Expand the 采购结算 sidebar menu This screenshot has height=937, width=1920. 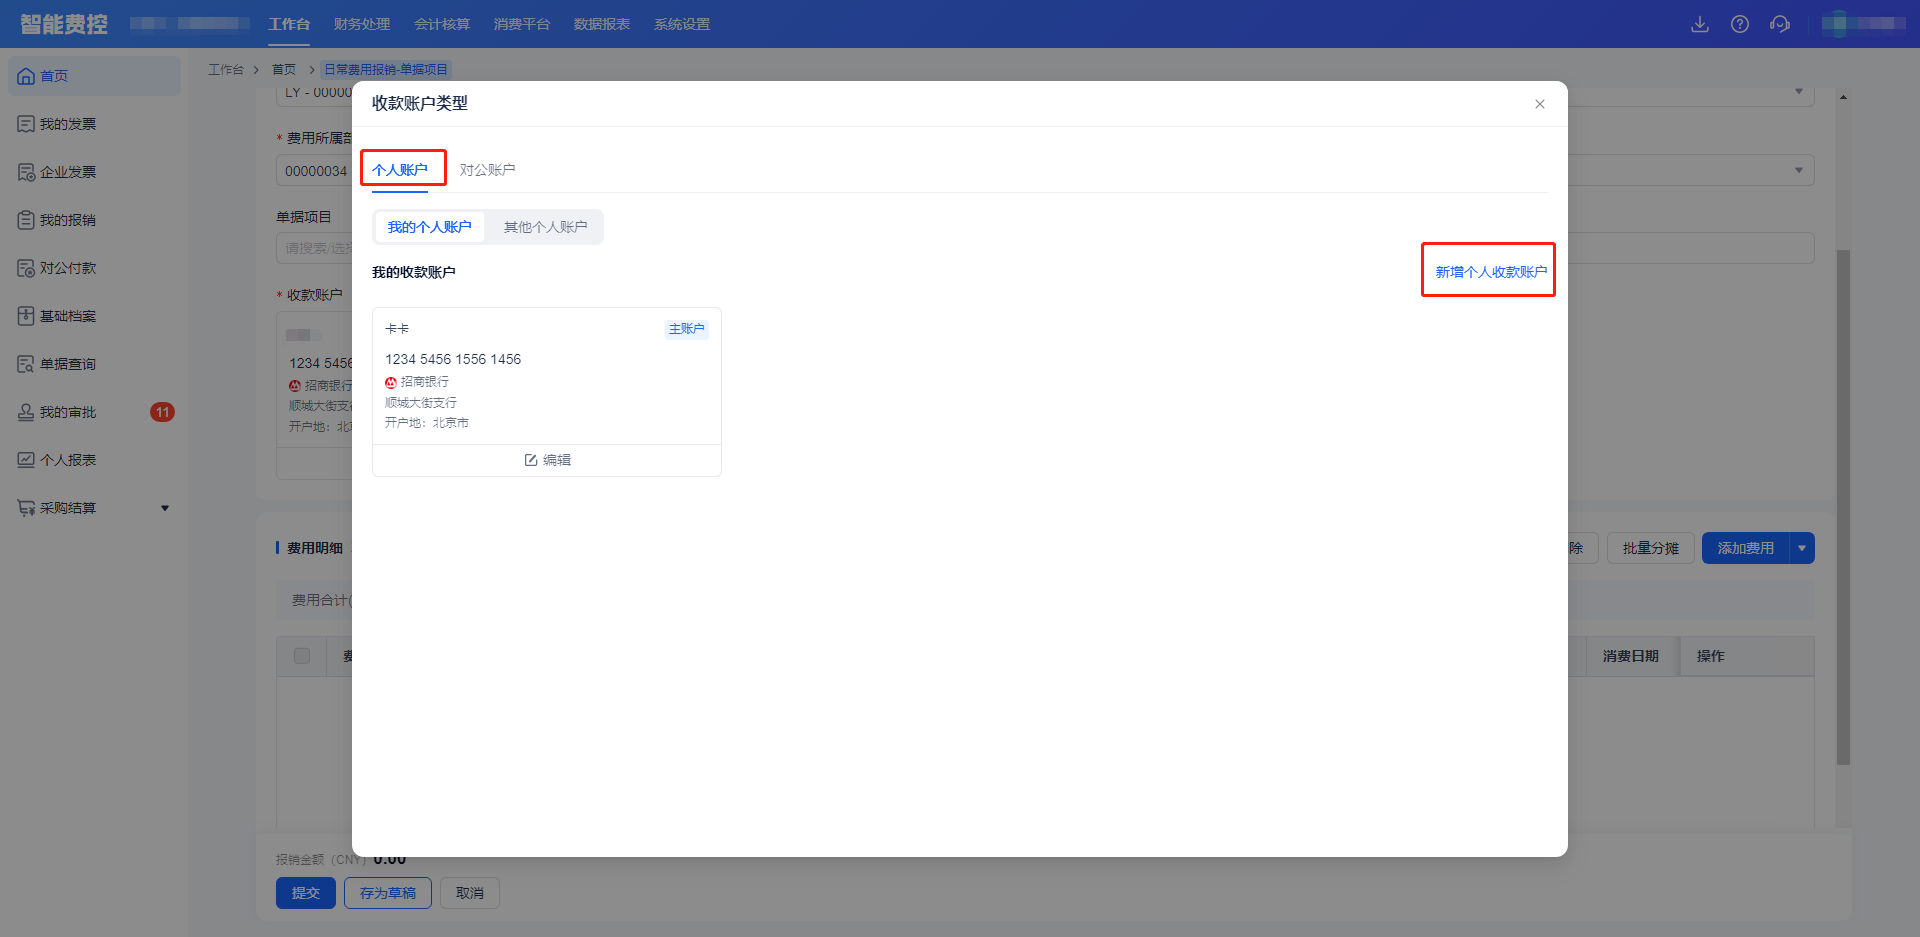coord(165,508)
